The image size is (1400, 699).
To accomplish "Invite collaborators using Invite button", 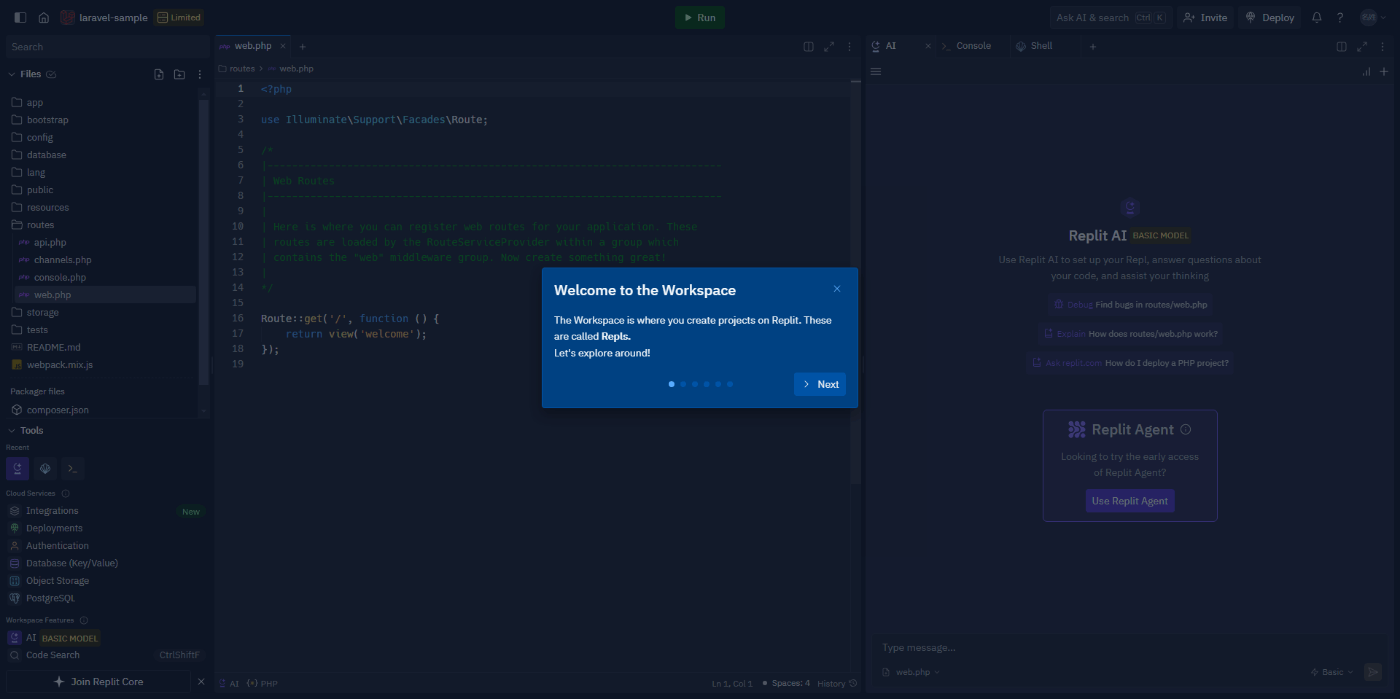I will tap(1205, 17).
